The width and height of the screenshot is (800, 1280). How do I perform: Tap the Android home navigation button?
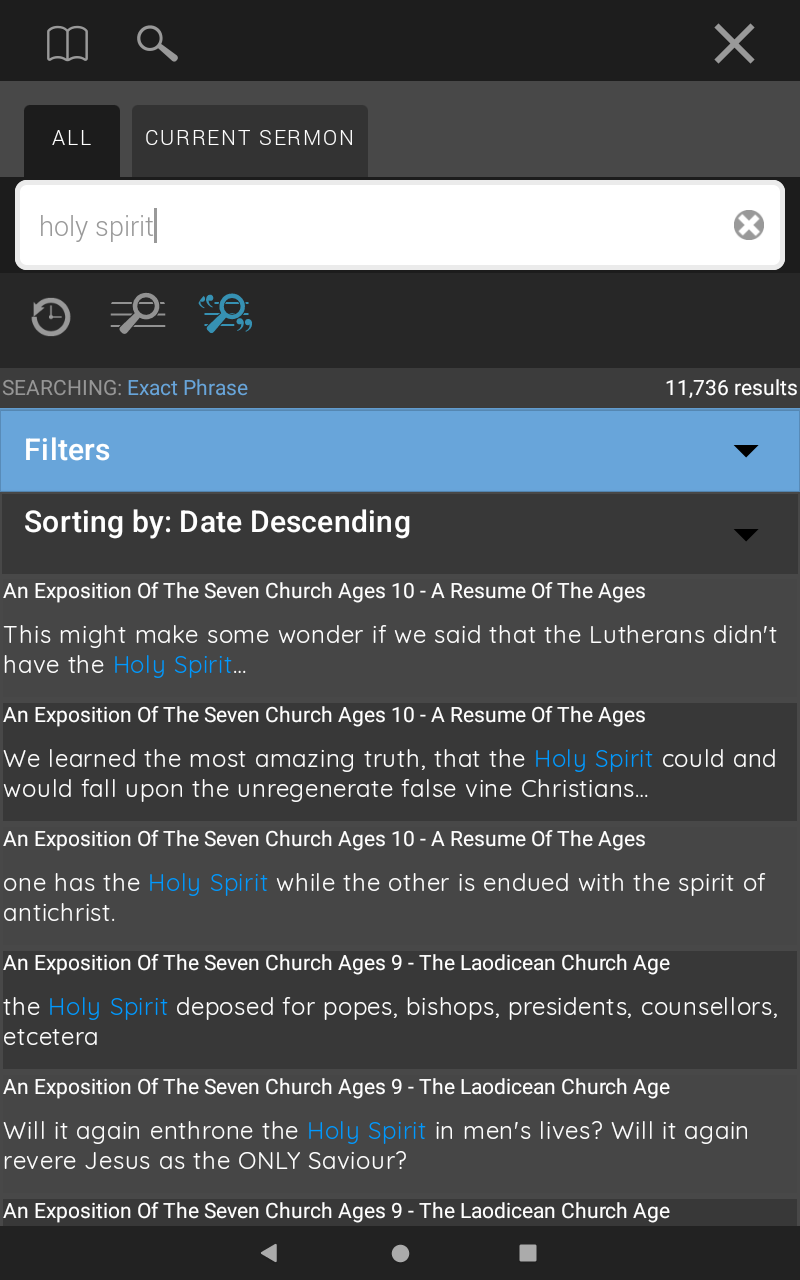pyautogui.click(x=400, y=1253)
